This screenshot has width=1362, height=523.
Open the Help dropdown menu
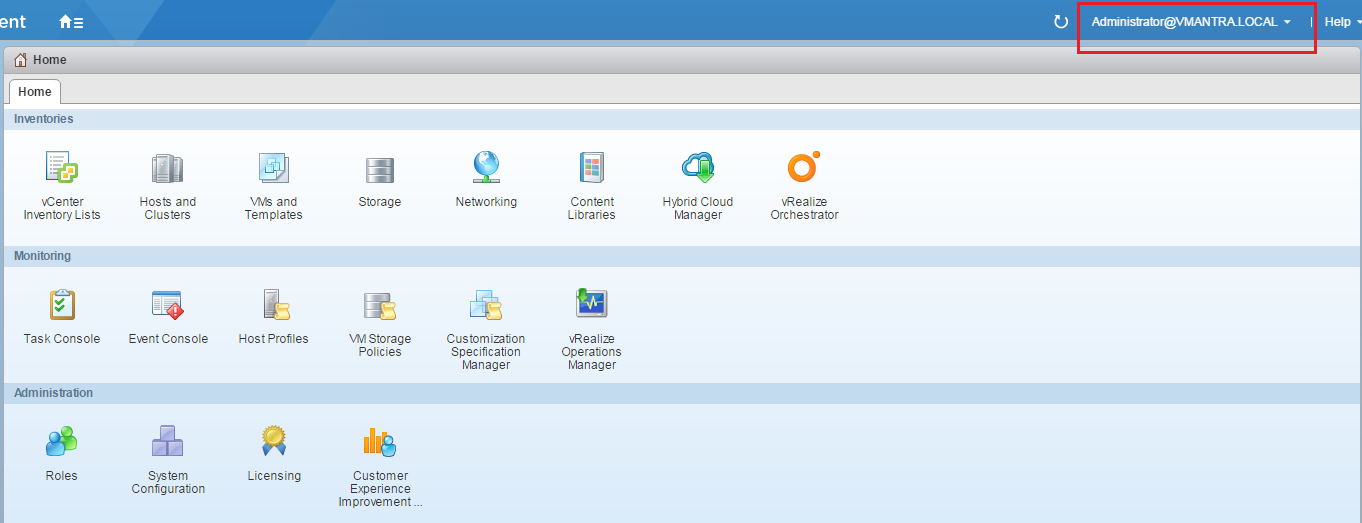coord(1342,21)
